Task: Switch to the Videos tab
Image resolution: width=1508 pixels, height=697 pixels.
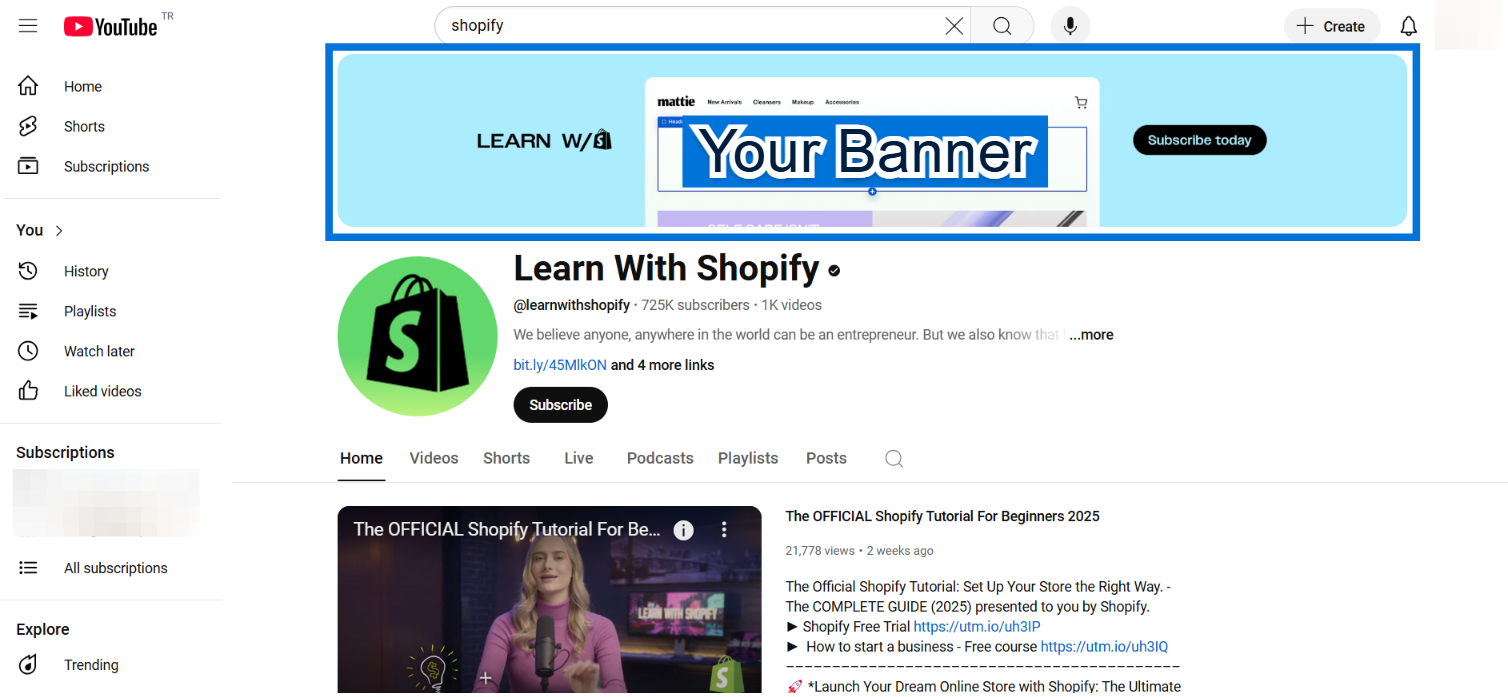Action: click(x=434, y=458)
